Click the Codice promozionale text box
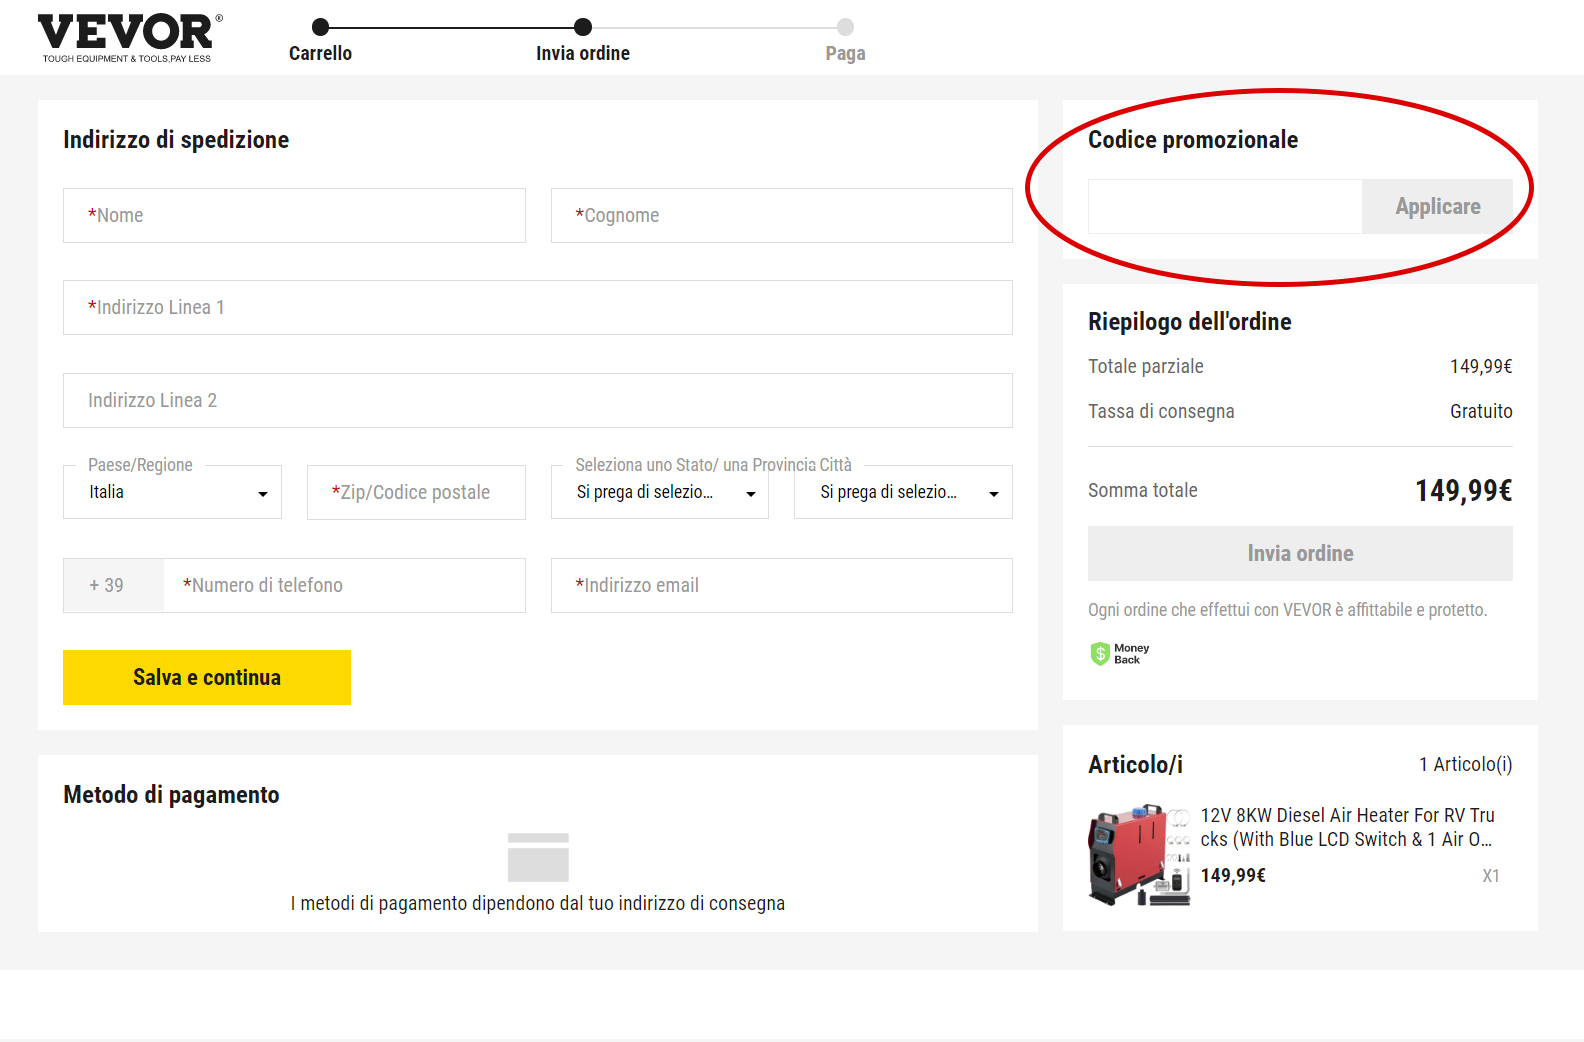1584x1042 pixels. click(x=1225, y=207)
